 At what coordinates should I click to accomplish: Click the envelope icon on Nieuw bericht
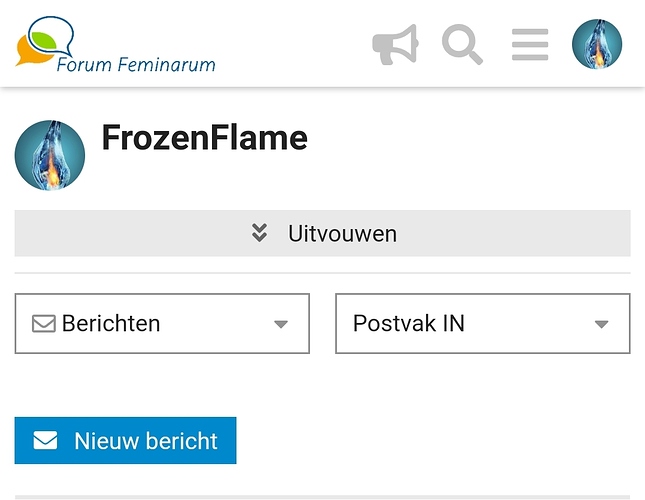point(45,441)
